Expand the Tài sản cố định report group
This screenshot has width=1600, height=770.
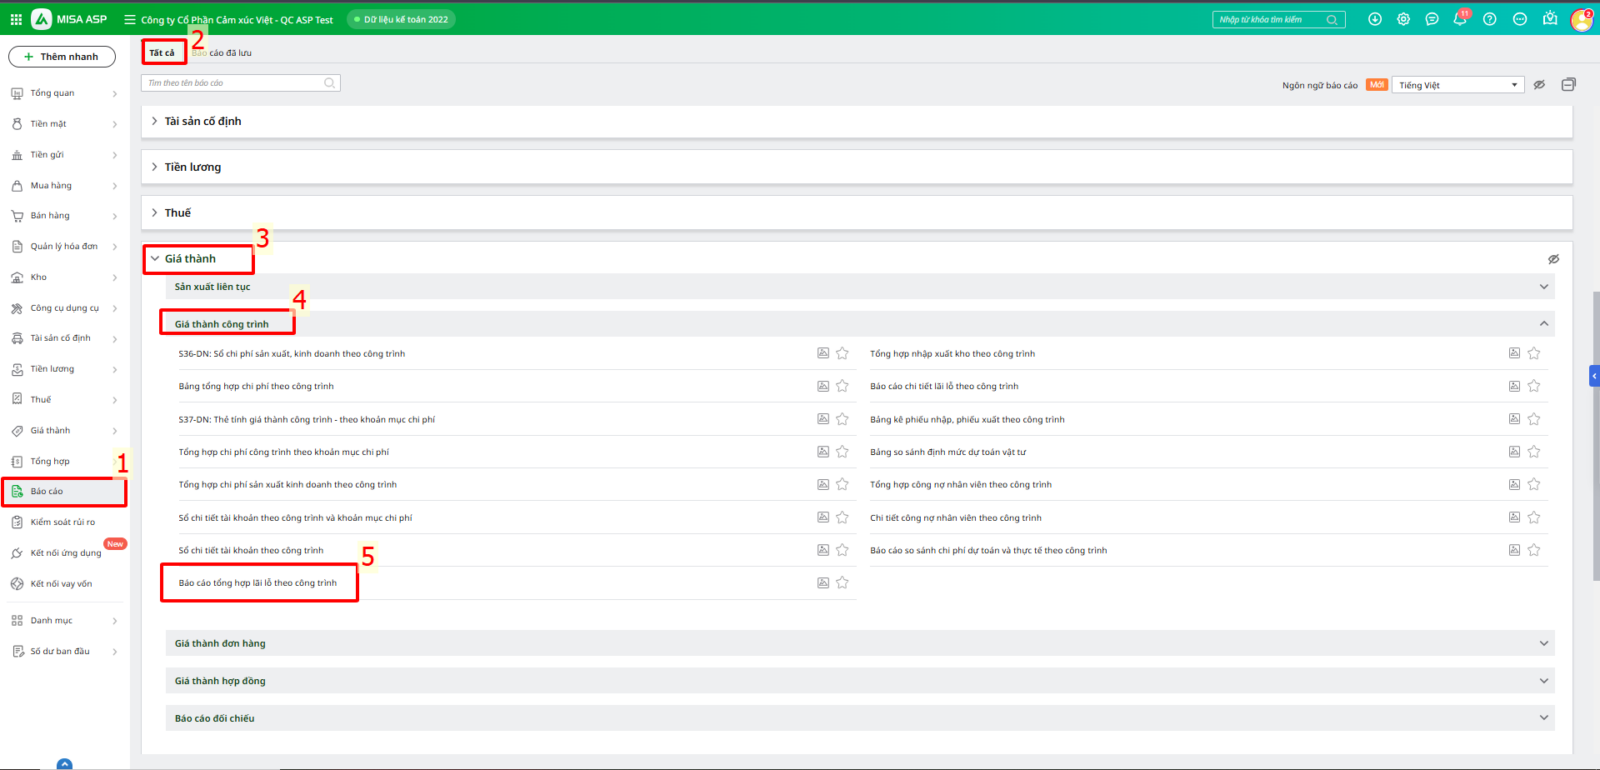tap(202, 121)
